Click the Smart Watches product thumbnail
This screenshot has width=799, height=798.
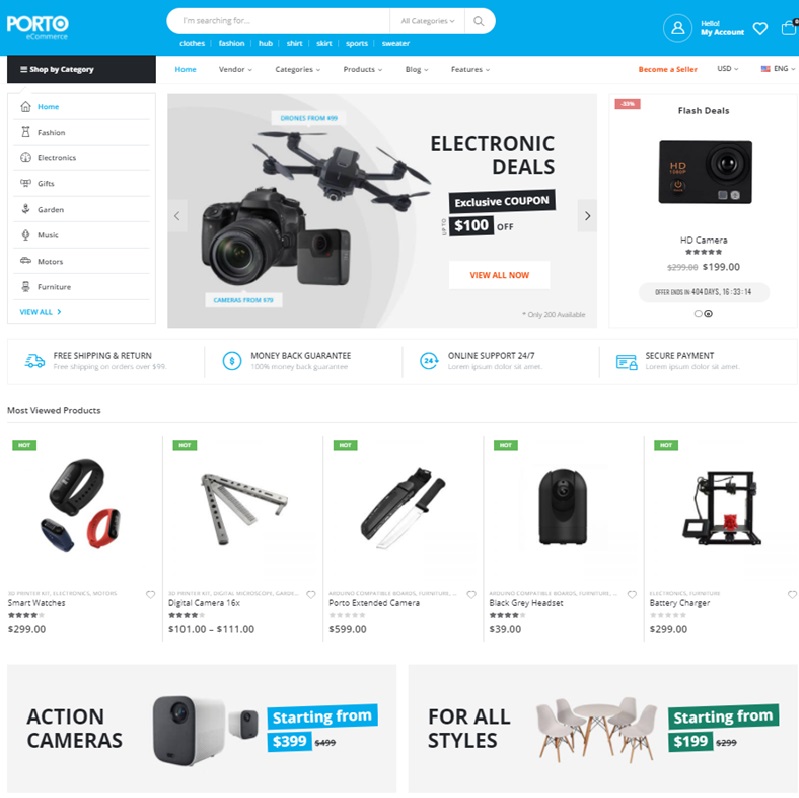[x=81, y=506]
